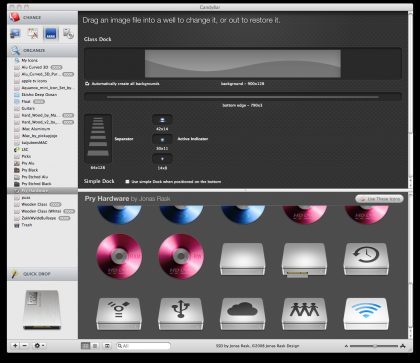Toggle Use simple Dock when positioned on bottom
420x363 pixels.
pyautogui.click(x=127, y=182)
